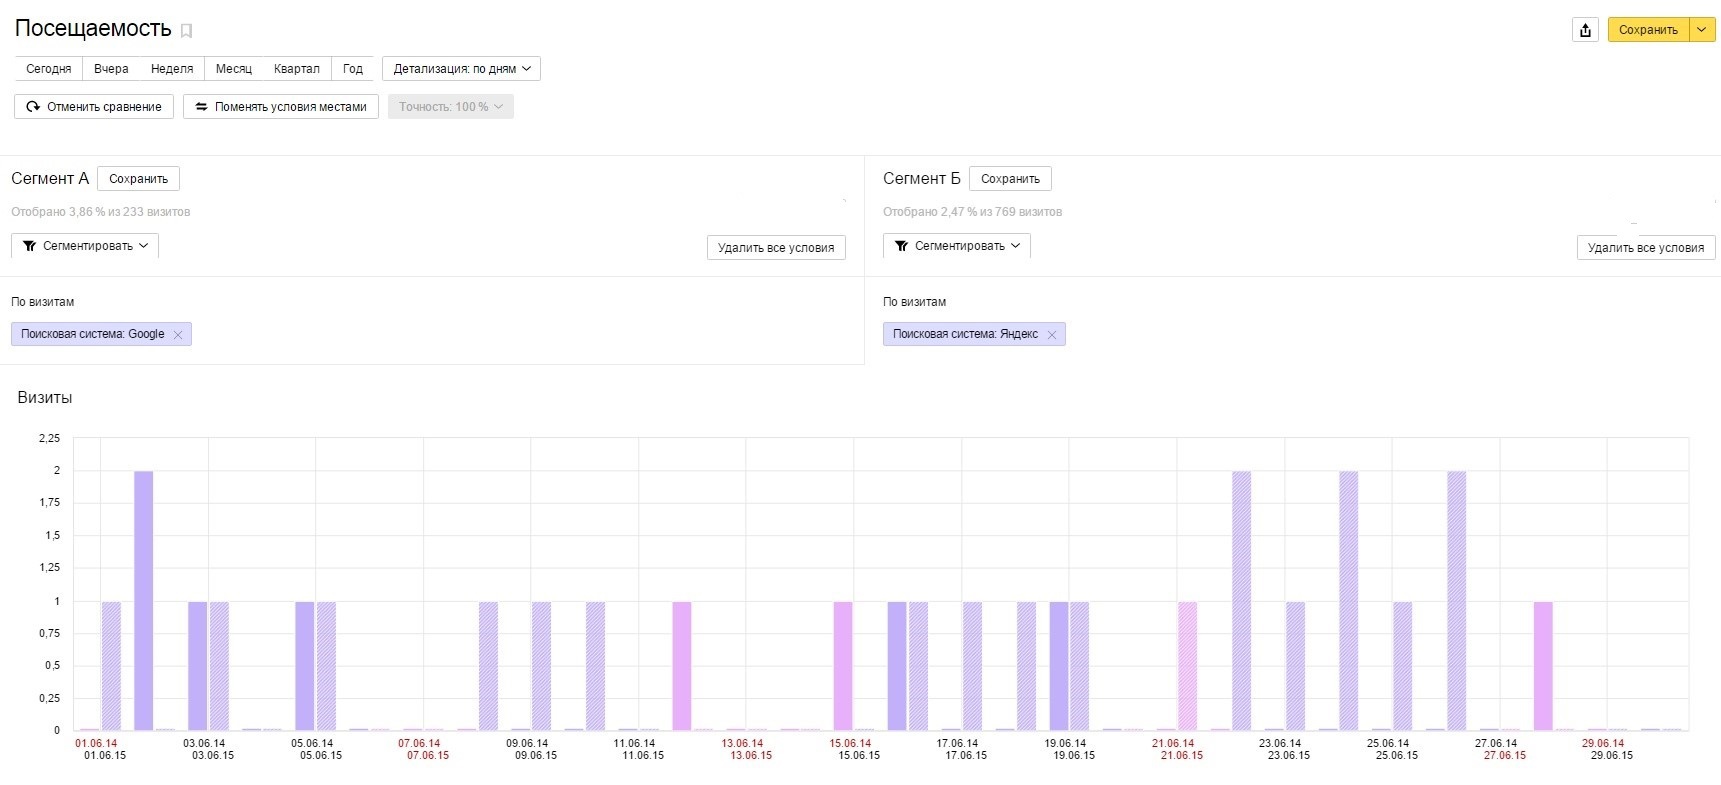This screenshot has width=1721, height=785.
Task: Click the y-axis value 2,25
Action: [49, 438]
